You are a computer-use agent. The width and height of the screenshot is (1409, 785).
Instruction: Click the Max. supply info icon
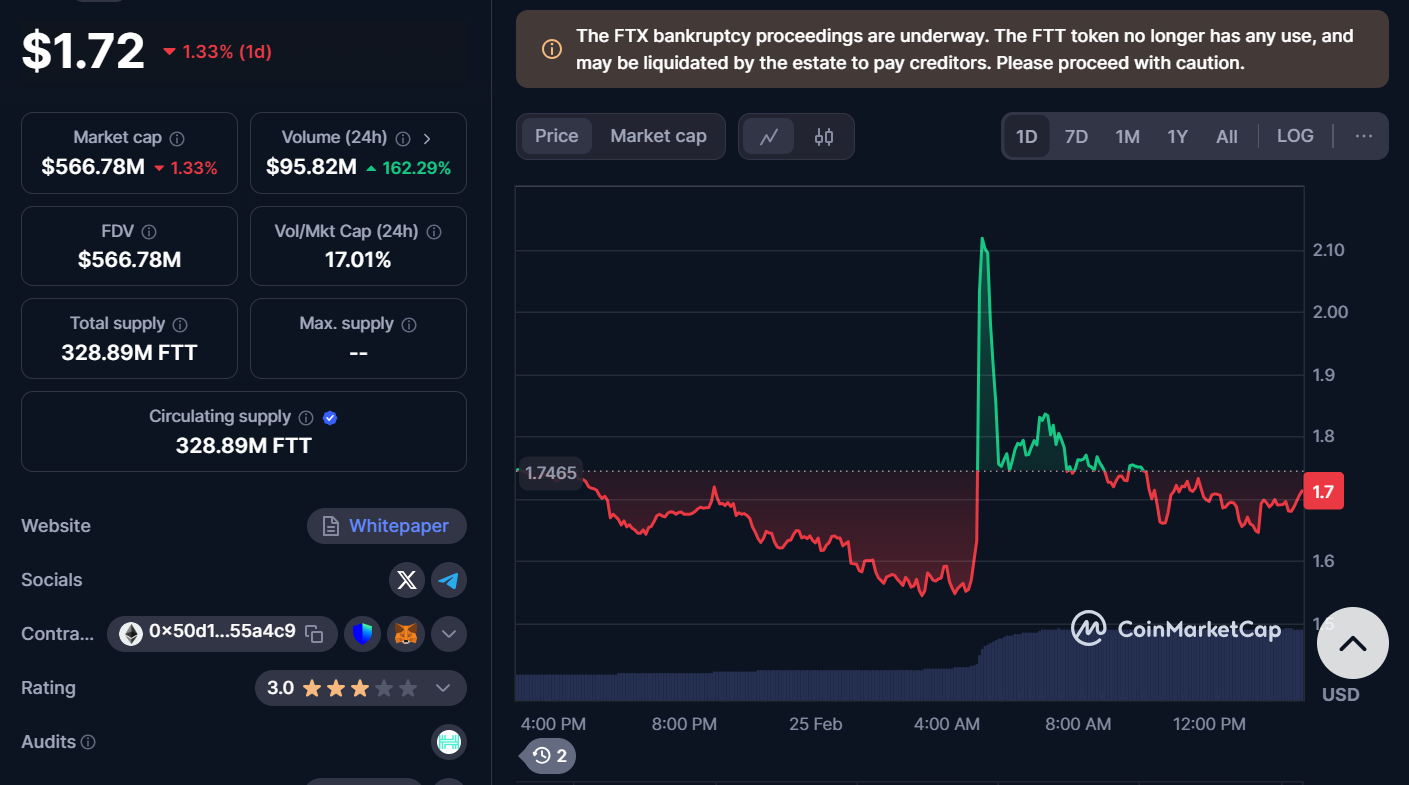[x=409, y=324]
